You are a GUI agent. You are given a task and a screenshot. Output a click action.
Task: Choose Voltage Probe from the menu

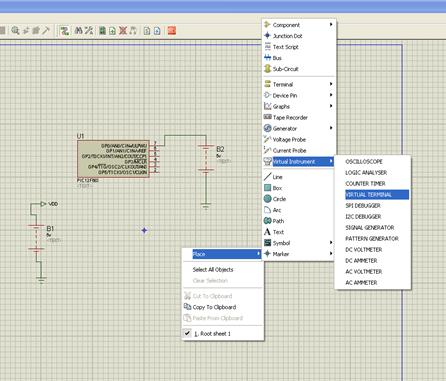click(298, 139)
